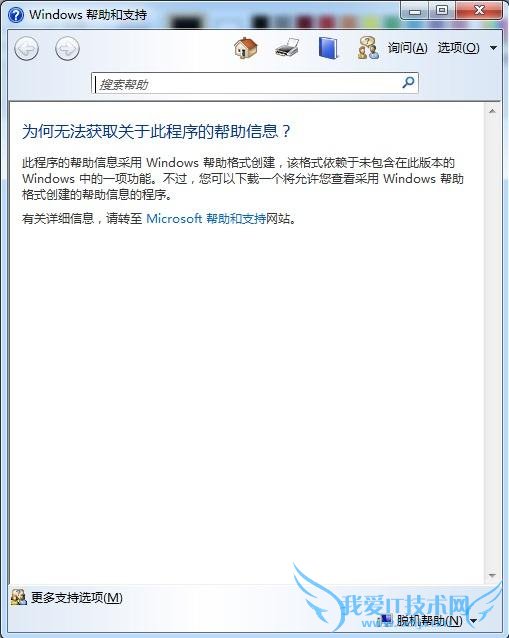Click inside the 搜索帮助 search field
509x638 pixels.
coord(247,83)
